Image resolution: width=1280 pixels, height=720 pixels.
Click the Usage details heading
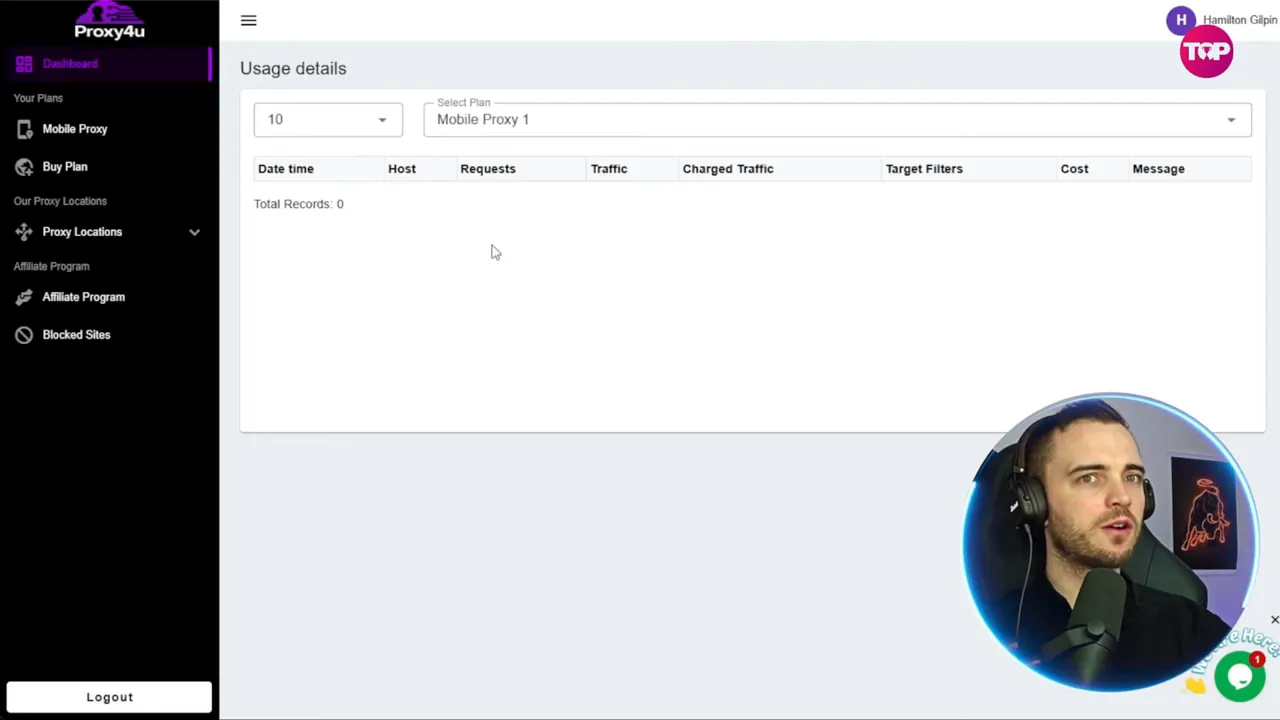pos(293,68)
